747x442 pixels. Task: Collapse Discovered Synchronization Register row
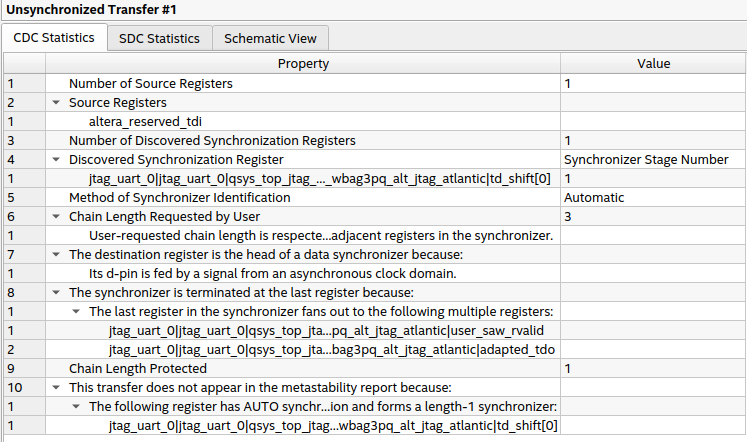54,159
